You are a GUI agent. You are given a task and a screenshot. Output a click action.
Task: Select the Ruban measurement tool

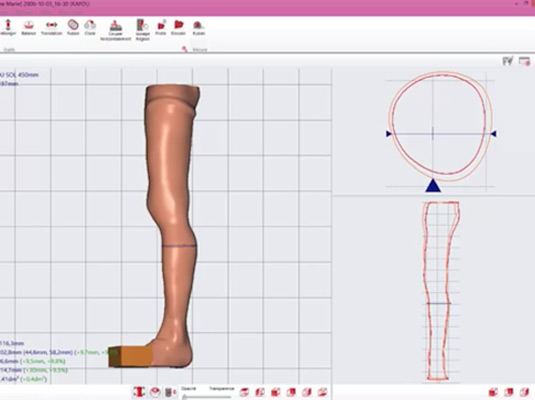pyautogui.click(x=199, y=28)
